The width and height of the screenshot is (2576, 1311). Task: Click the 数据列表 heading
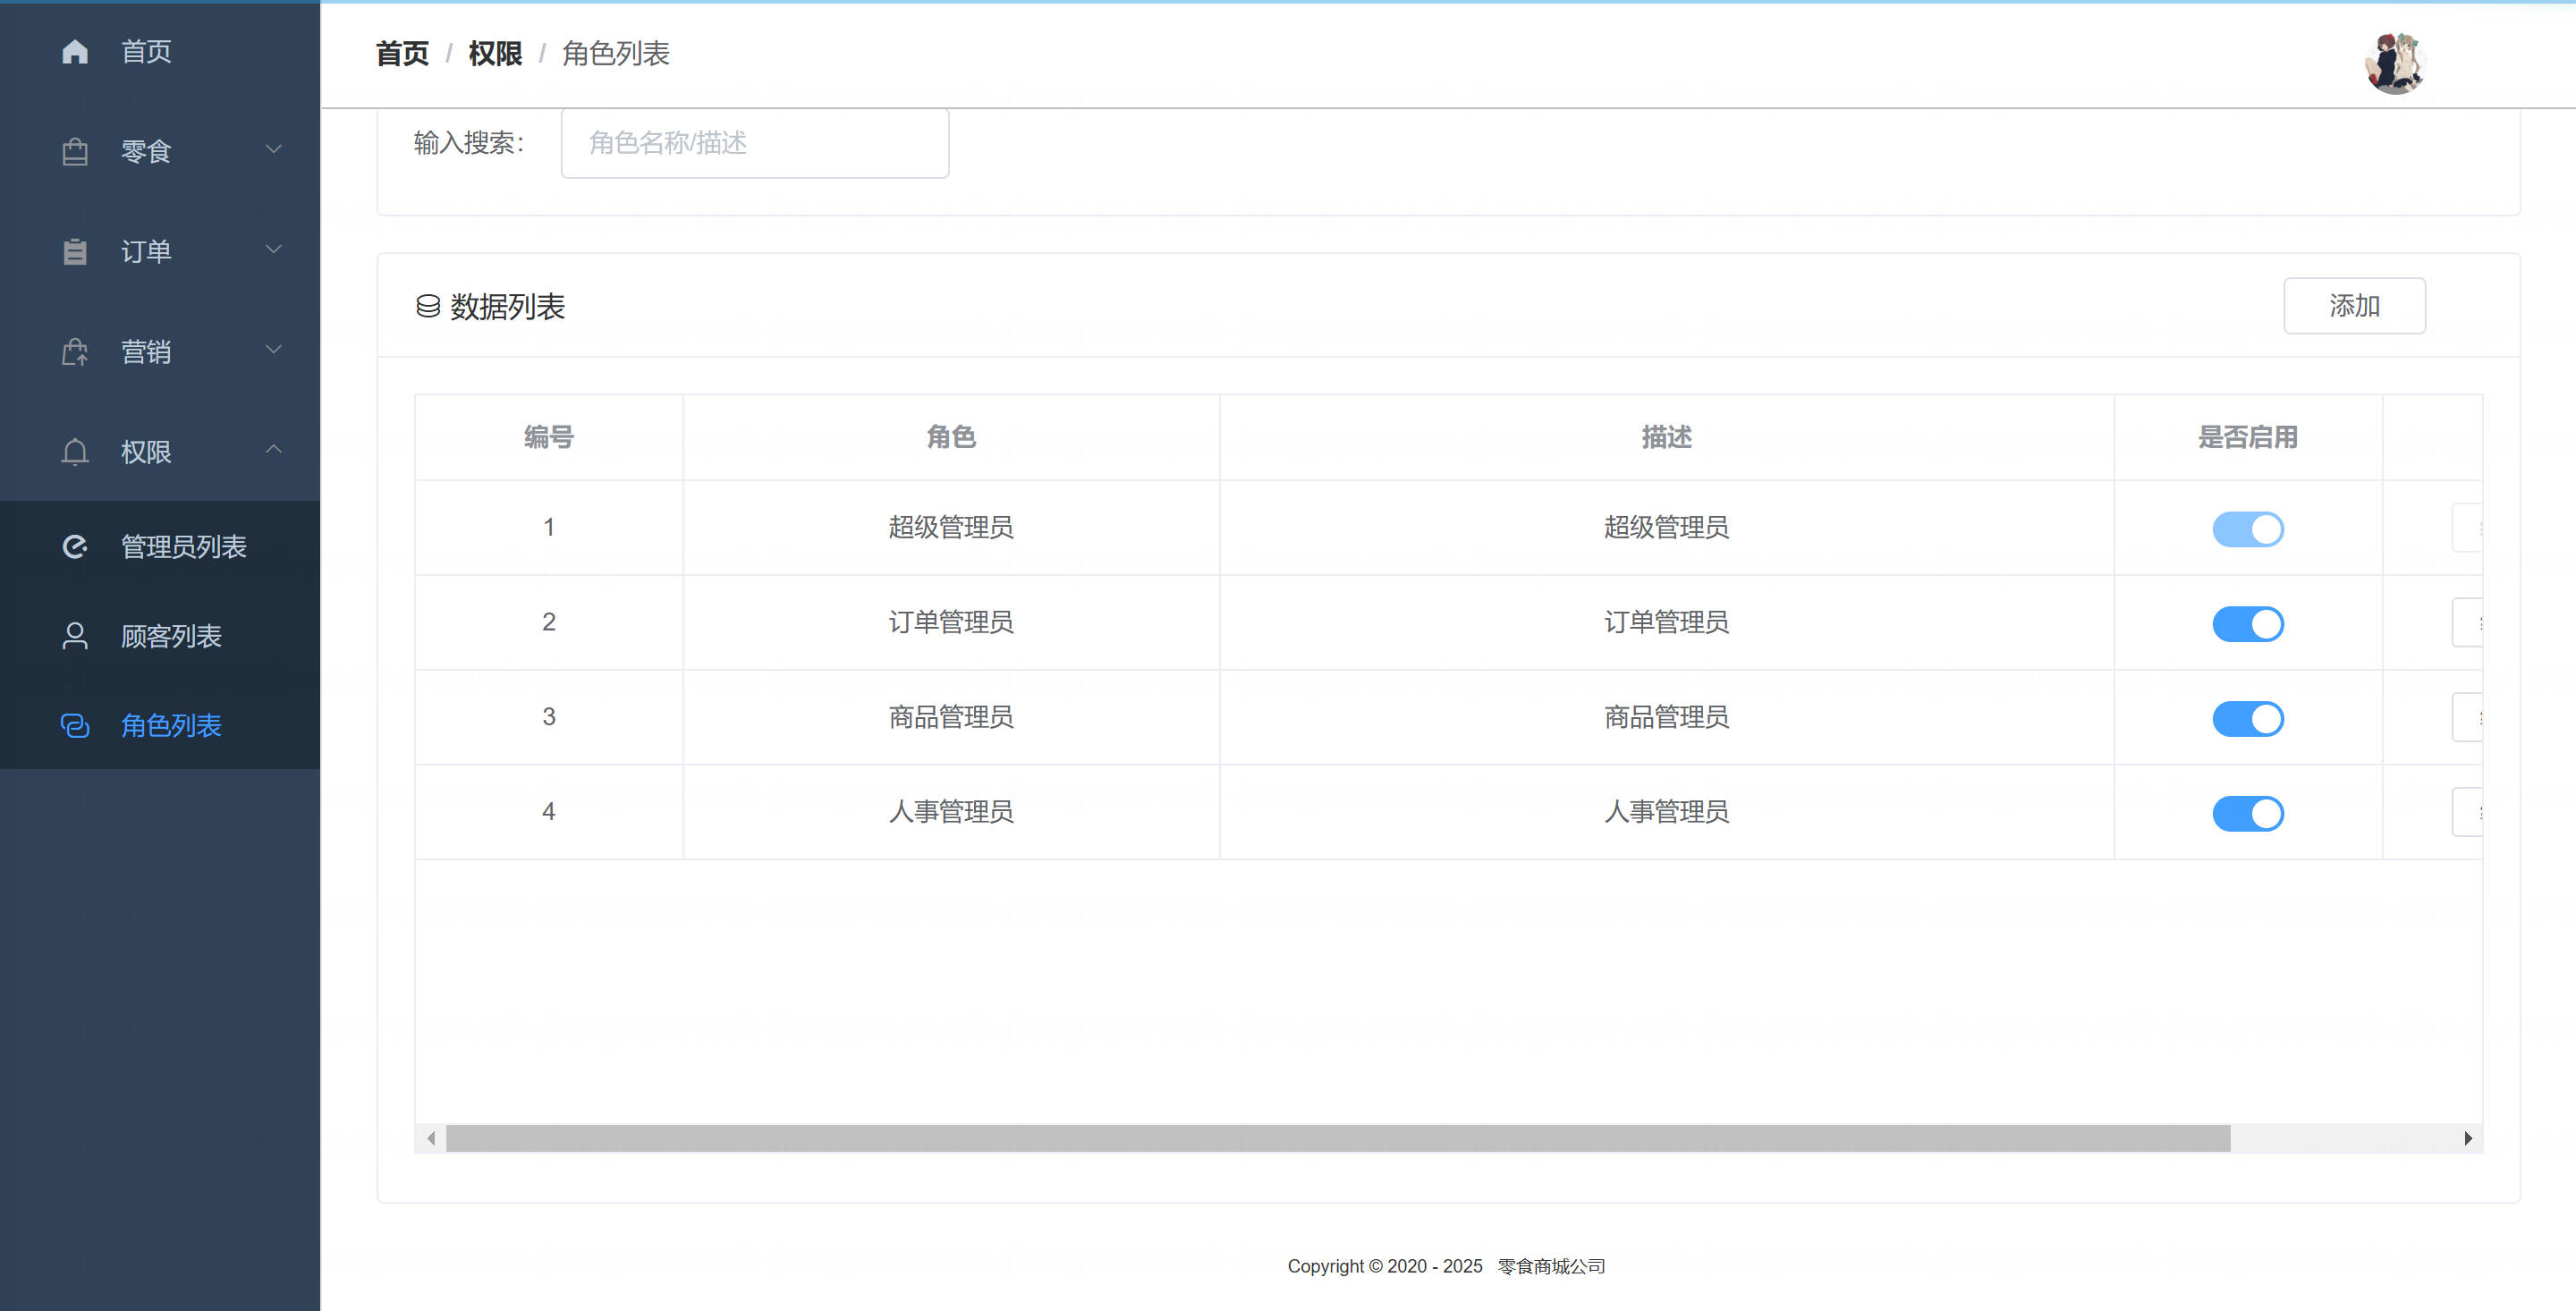[507, 307]
